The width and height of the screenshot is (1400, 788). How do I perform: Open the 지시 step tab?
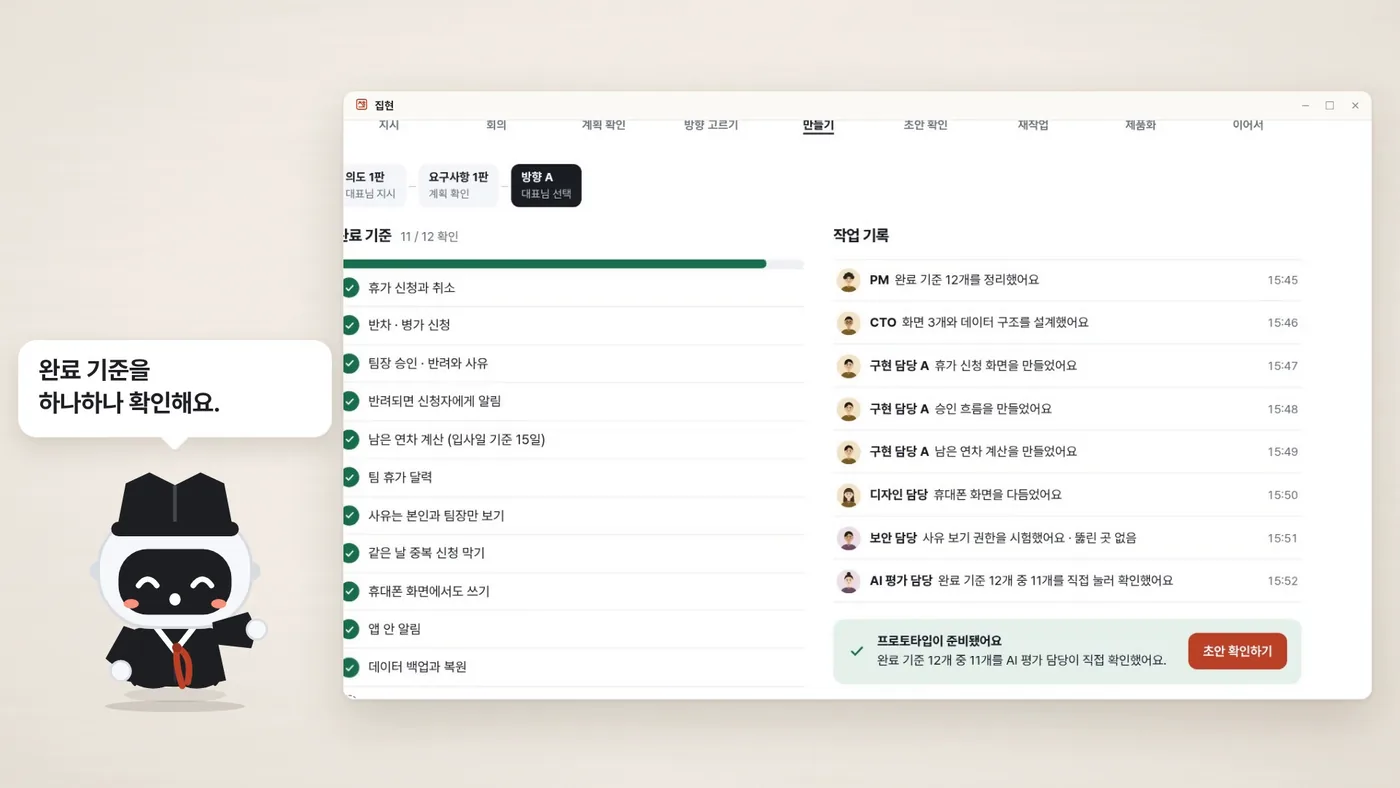click(x=389, y=125)
